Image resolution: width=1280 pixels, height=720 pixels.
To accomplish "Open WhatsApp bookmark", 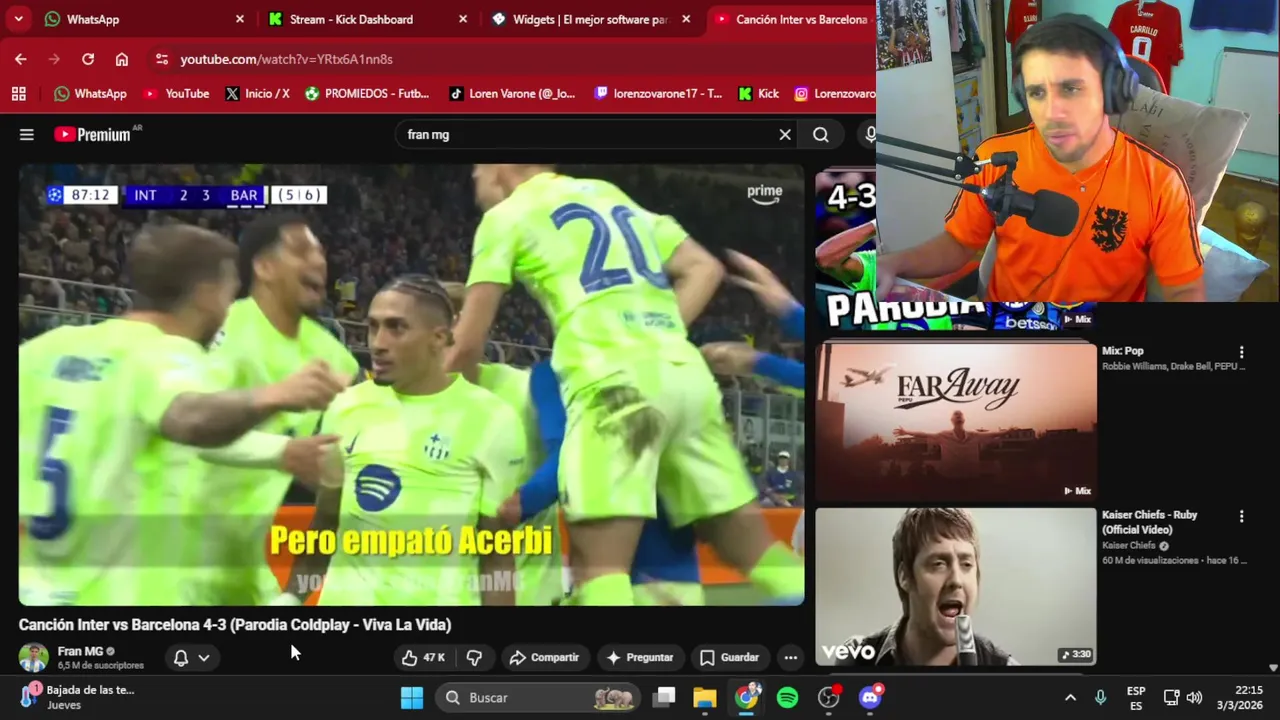I will click(90, 93).
